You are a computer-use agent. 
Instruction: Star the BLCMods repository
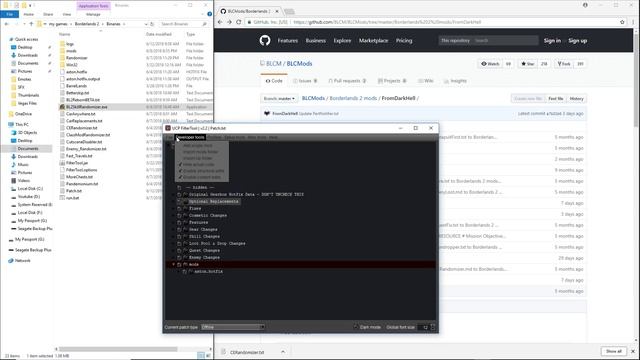(x=527, y=64)
